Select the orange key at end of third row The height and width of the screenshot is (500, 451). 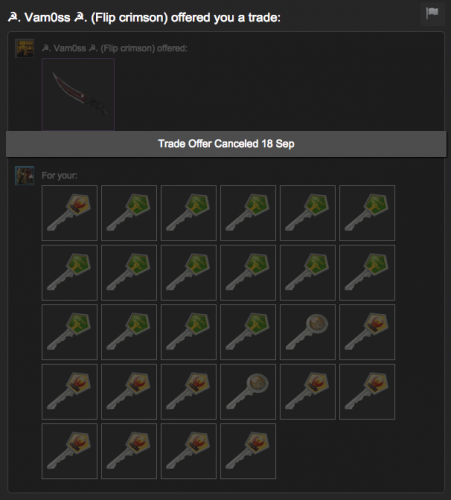point(367,332)
